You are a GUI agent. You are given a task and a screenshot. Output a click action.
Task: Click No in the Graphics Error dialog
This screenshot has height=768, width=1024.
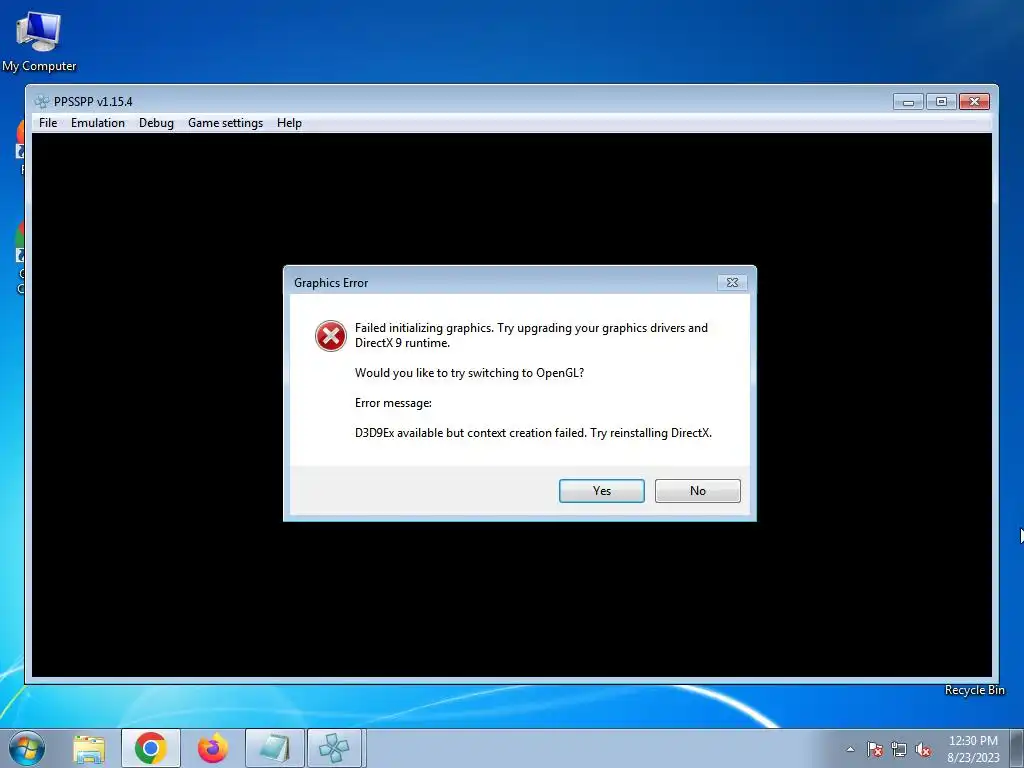697,490
